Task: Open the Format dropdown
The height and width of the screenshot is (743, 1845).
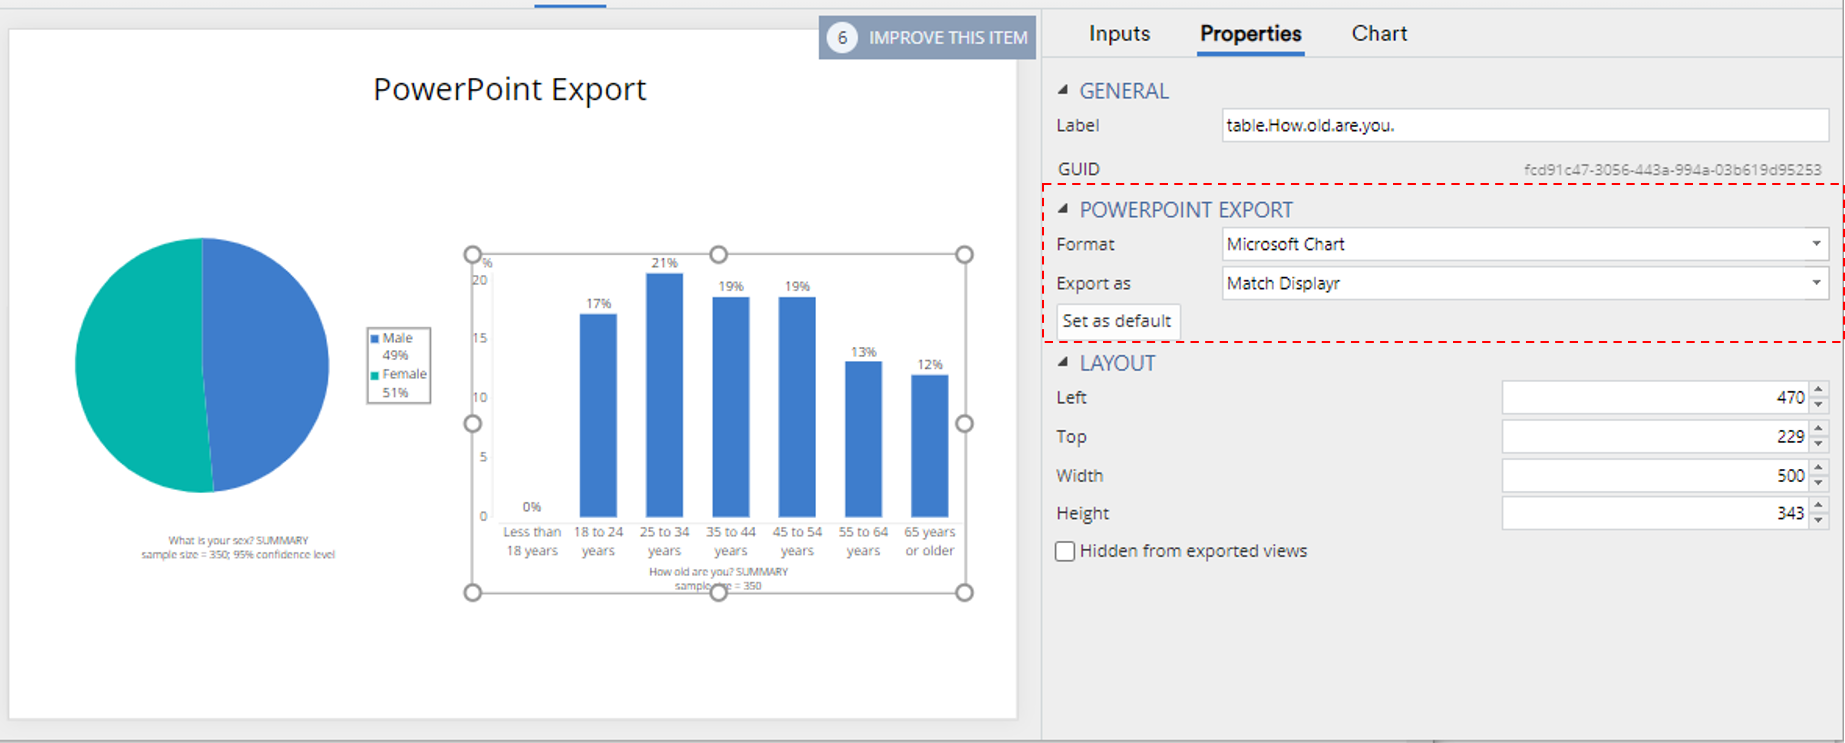Action: tap(1525, 244)
